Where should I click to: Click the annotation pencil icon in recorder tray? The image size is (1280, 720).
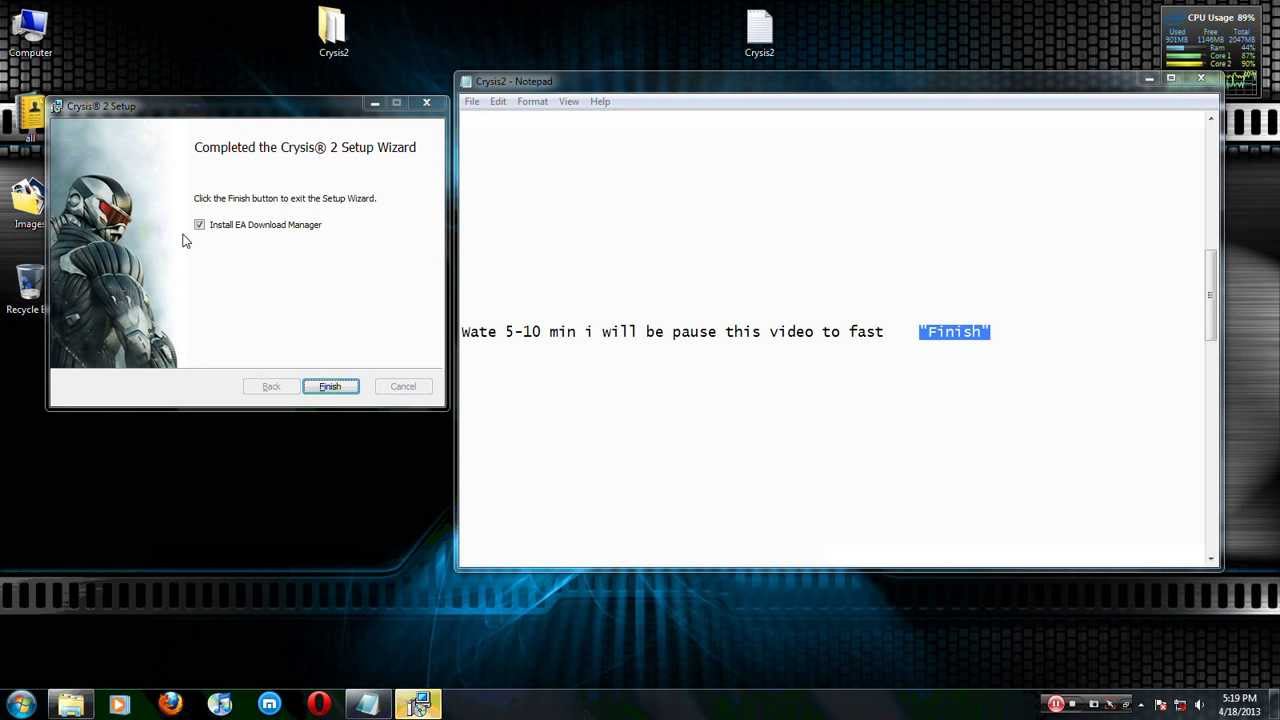tap(1111, 704)
